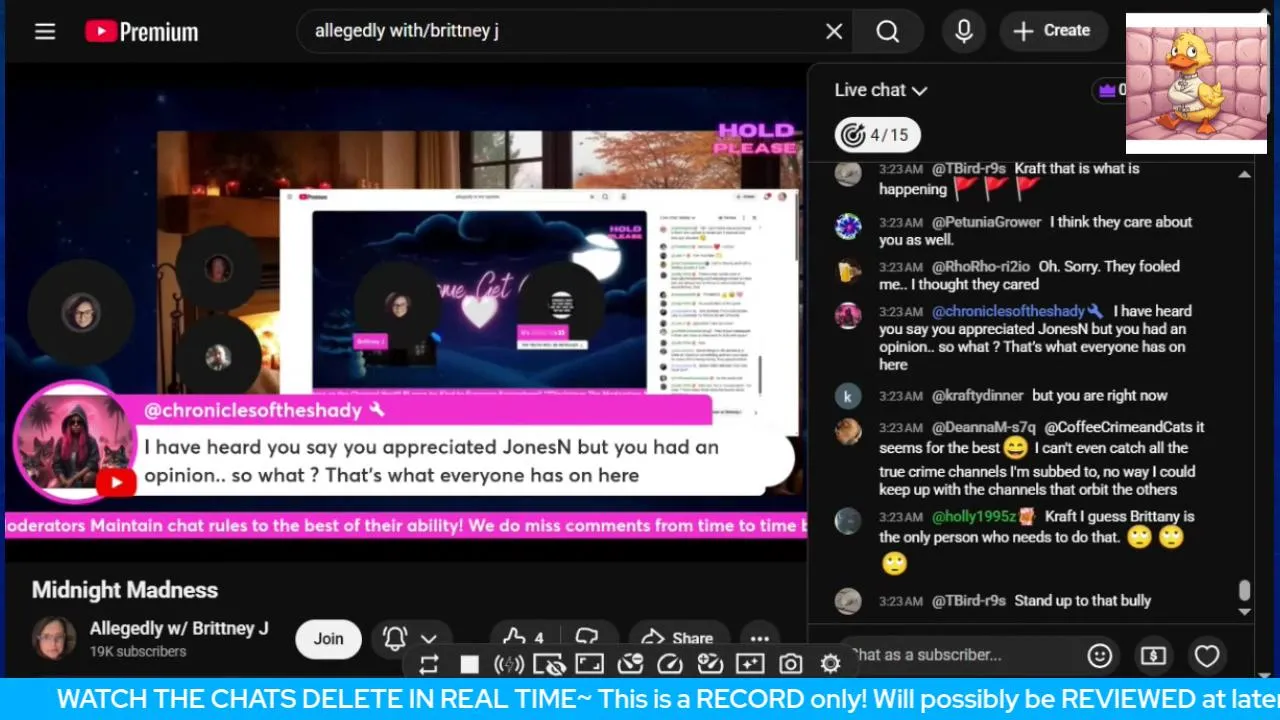Start voice search with microphone
Viewport: 1280px width, 720px height.
point(964,31)
